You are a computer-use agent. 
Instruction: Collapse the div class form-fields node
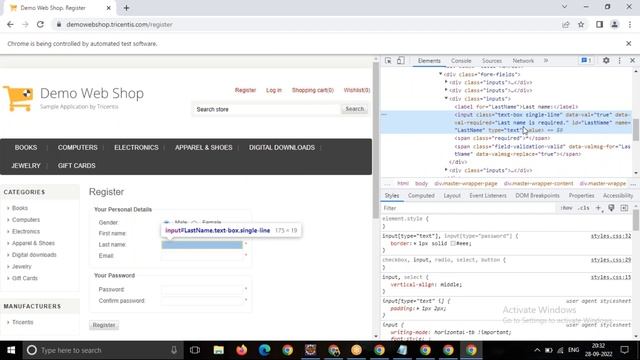(440, 74)
